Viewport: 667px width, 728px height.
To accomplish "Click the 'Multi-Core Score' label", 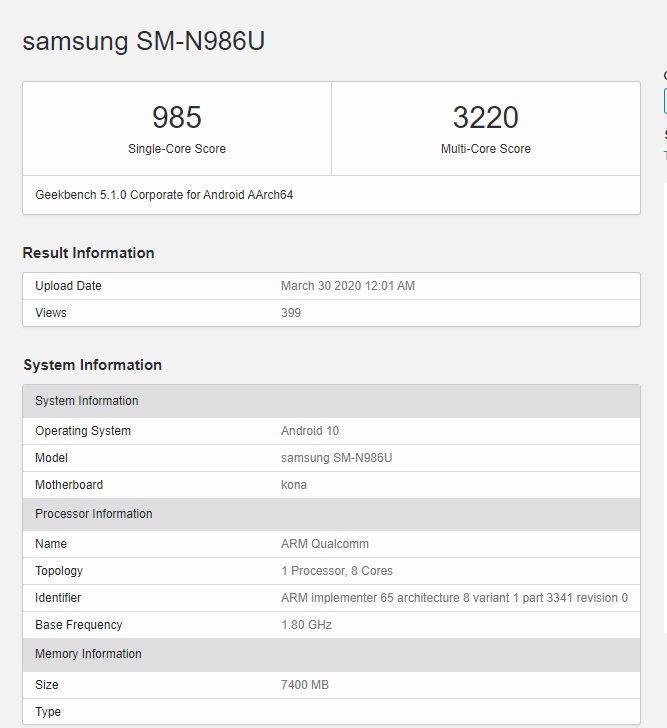I will point(486,149).
